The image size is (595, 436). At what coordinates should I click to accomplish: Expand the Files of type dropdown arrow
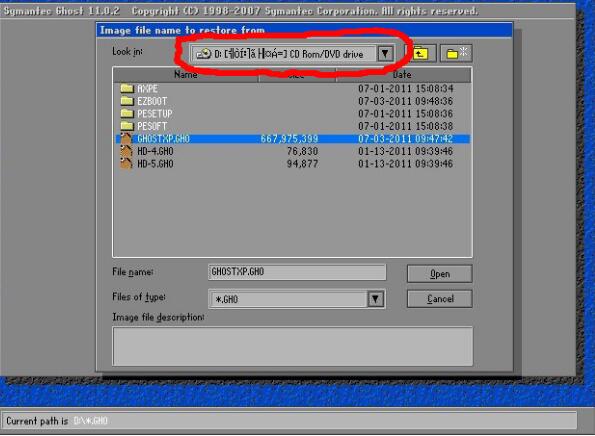[376, 299]
